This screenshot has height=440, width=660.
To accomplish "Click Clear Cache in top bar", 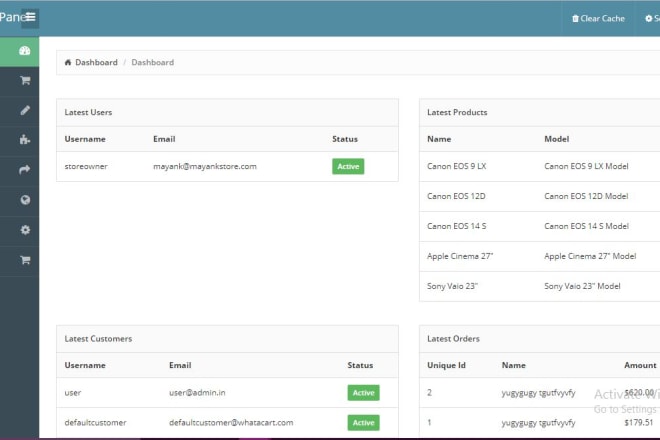I will pos(598,19).
